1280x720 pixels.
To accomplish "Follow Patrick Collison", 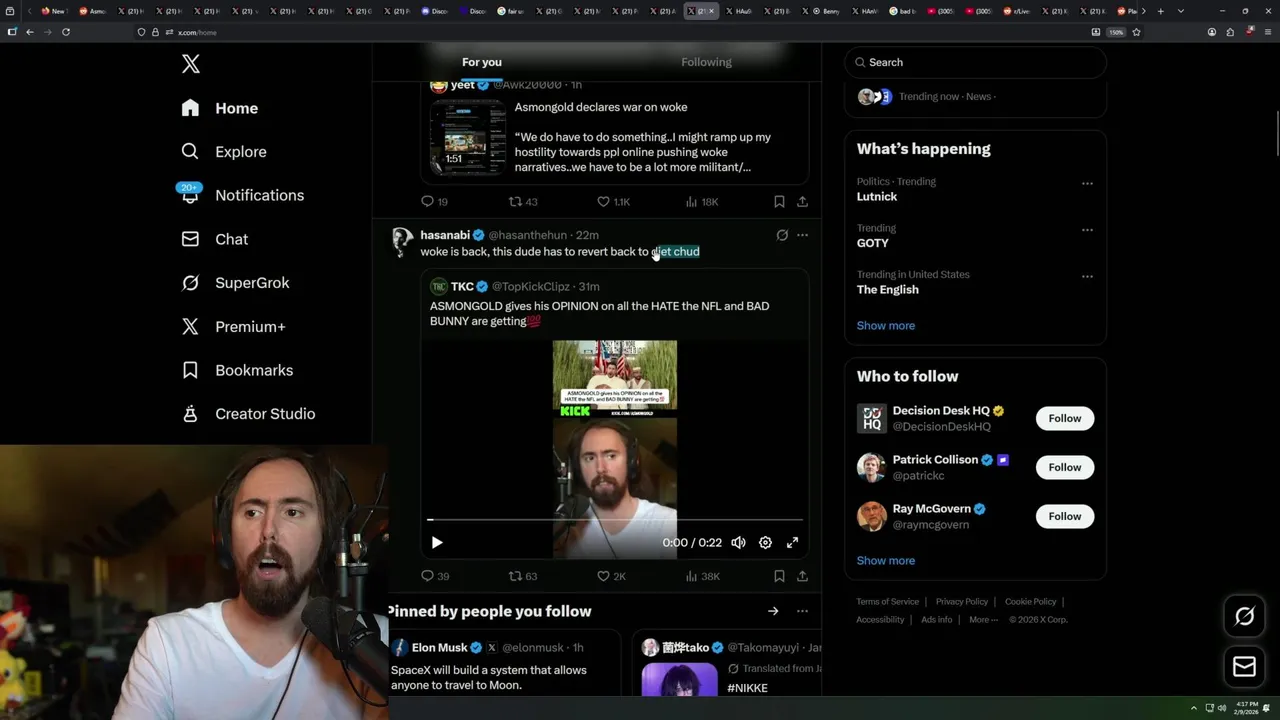I will point(1065,467).
